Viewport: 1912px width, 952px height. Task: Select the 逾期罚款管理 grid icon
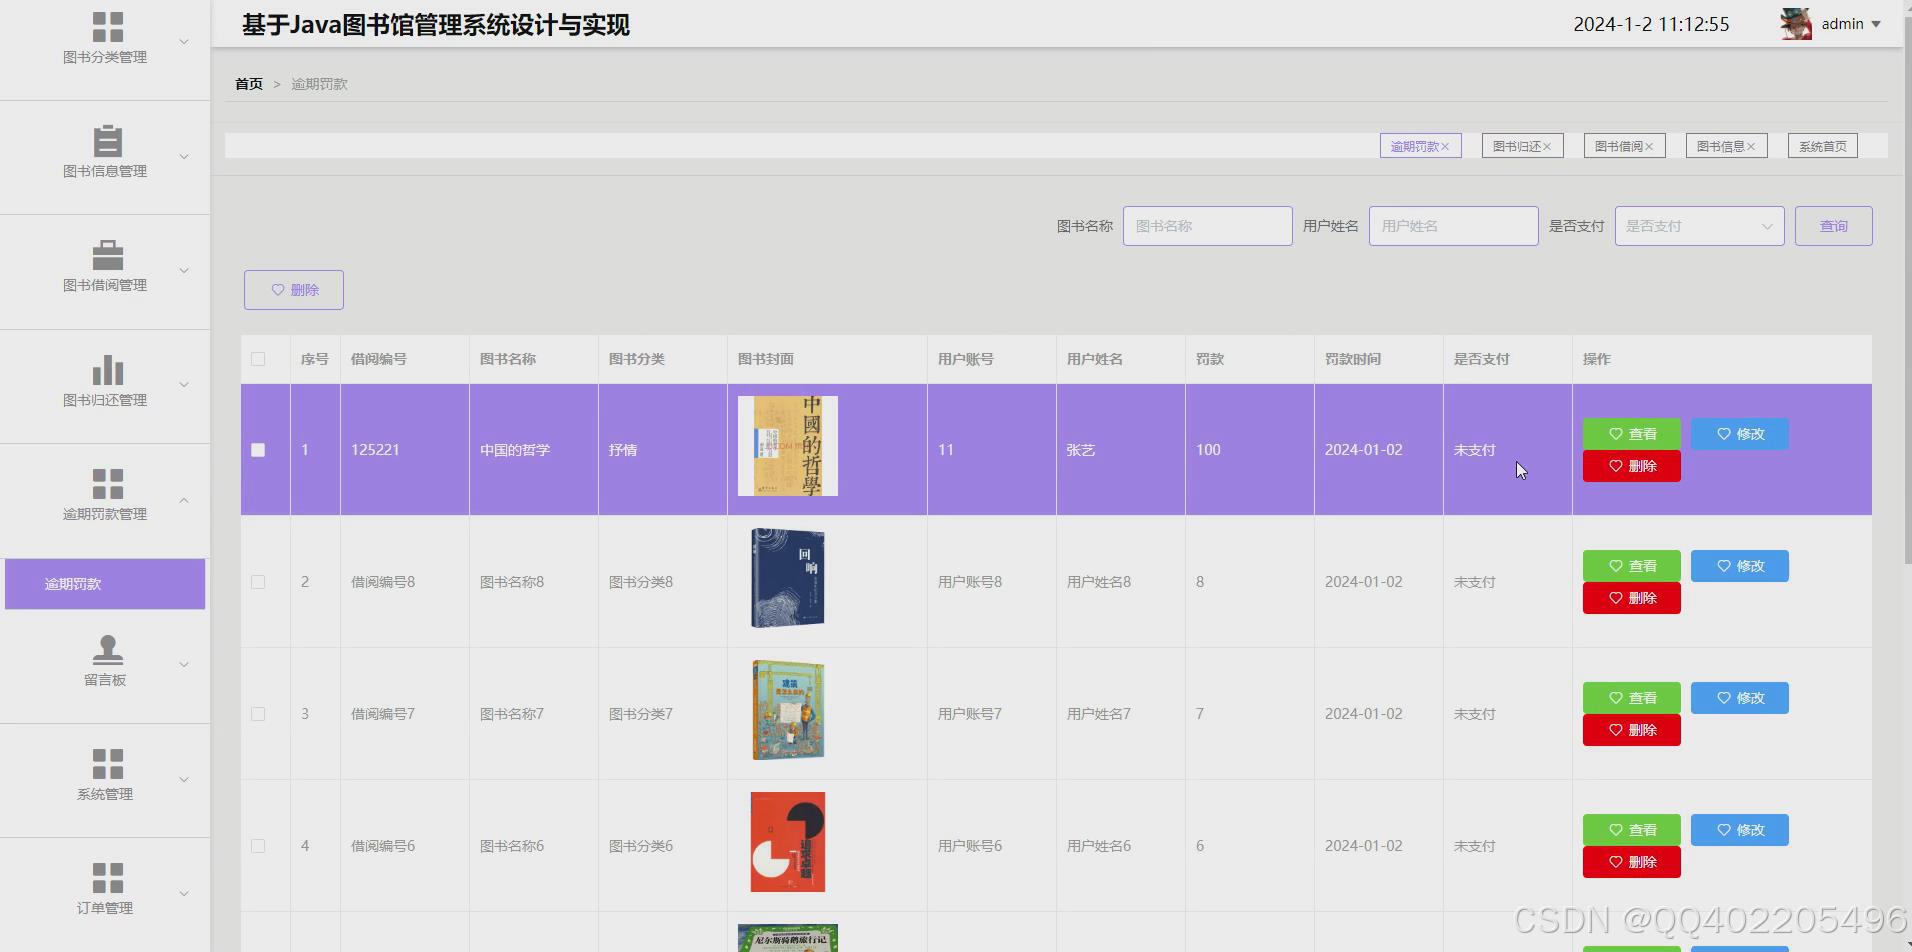pos(107,484)
